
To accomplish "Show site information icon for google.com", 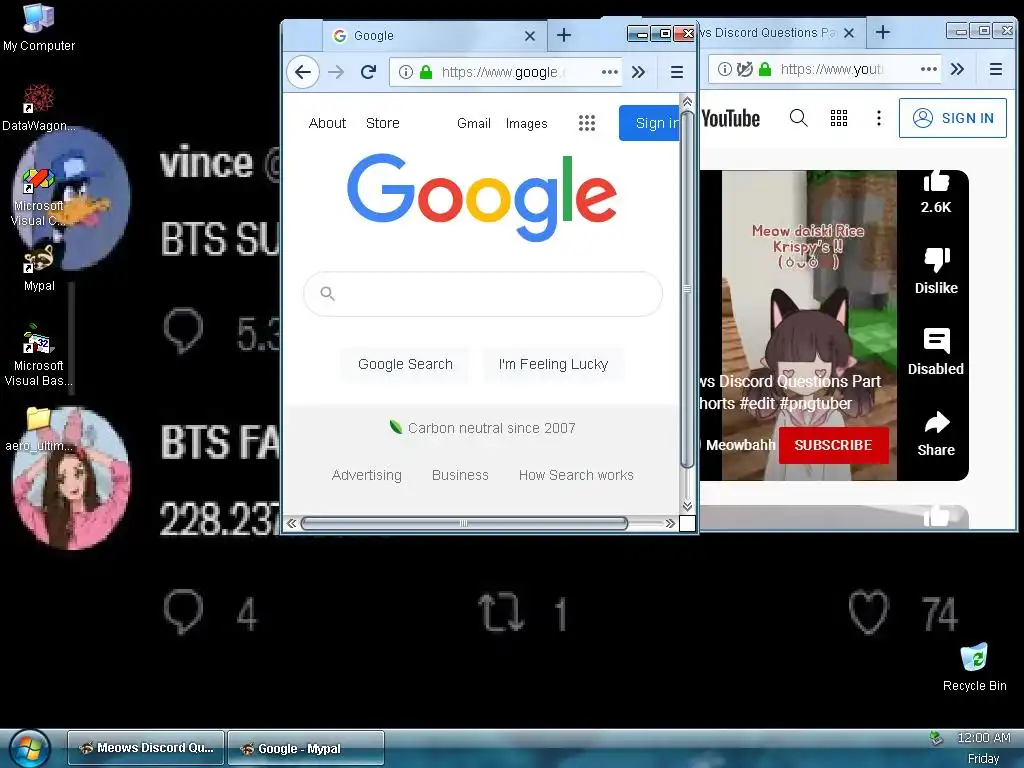I will 406,72.
